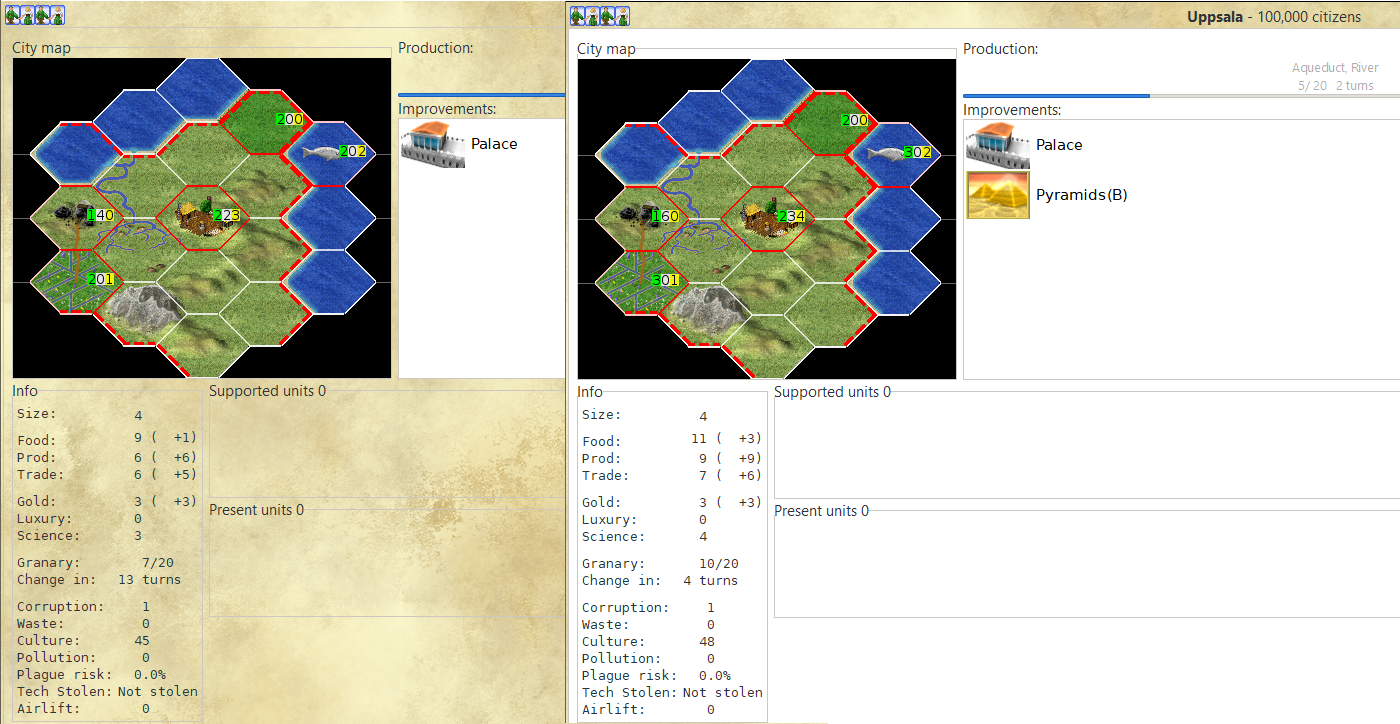Screen dimensions: 1400x724
Task: Click first citizen icon in left window
Action: (13, 15)
